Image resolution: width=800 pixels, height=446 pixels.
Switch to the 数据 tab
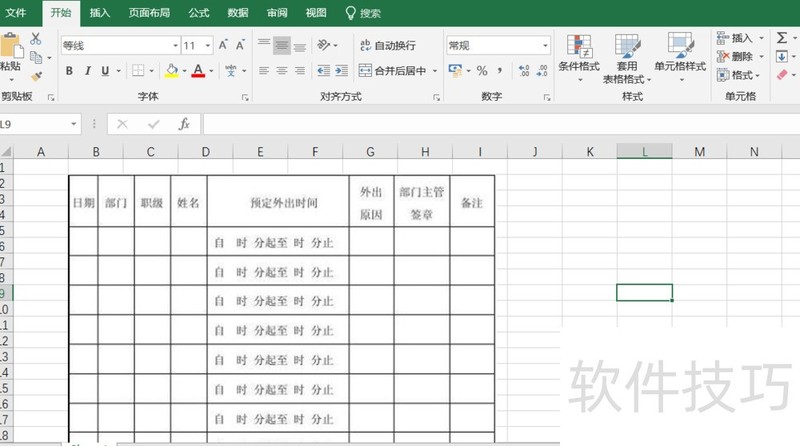click(238, 13)
